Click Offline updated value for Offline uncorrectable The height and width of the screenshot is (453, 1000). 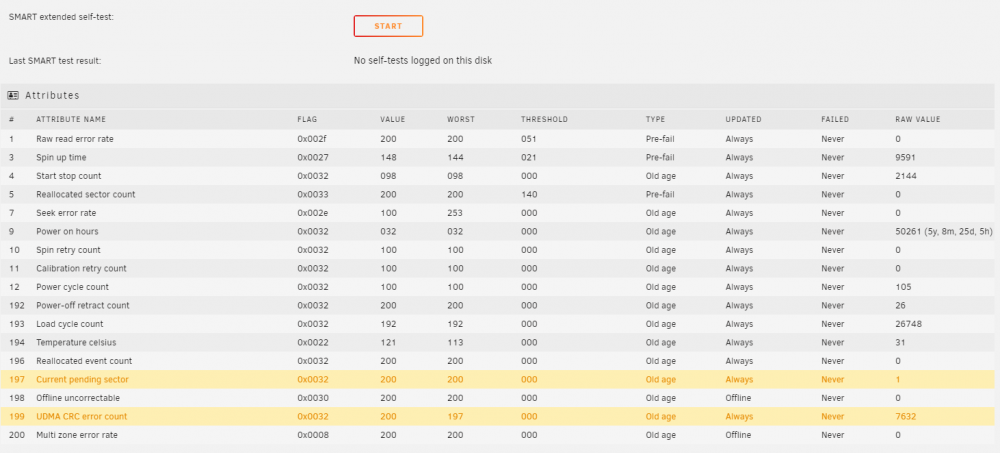coord(738,397)
